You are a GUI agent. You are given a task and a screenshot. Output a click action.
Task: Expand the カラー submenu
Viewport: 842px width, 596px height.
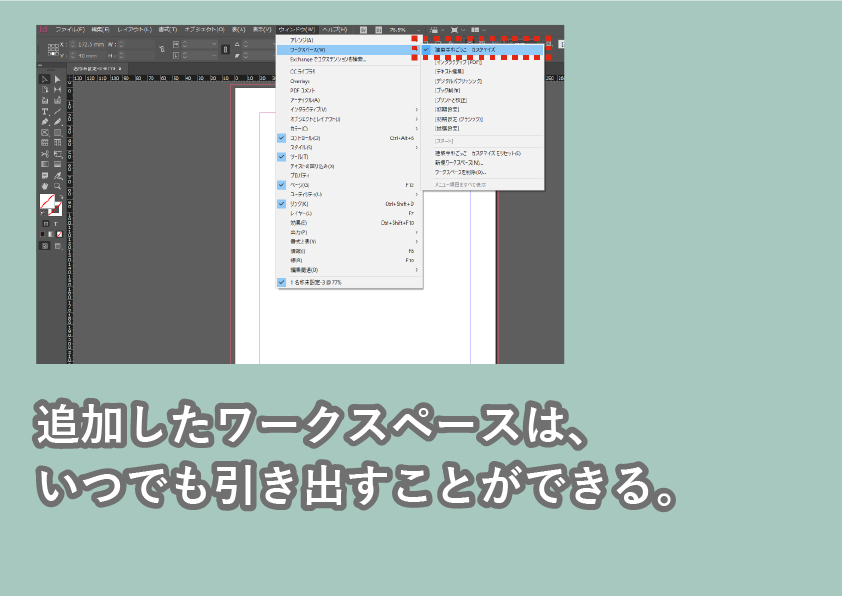pyautogui.click(x=347, y=129)
